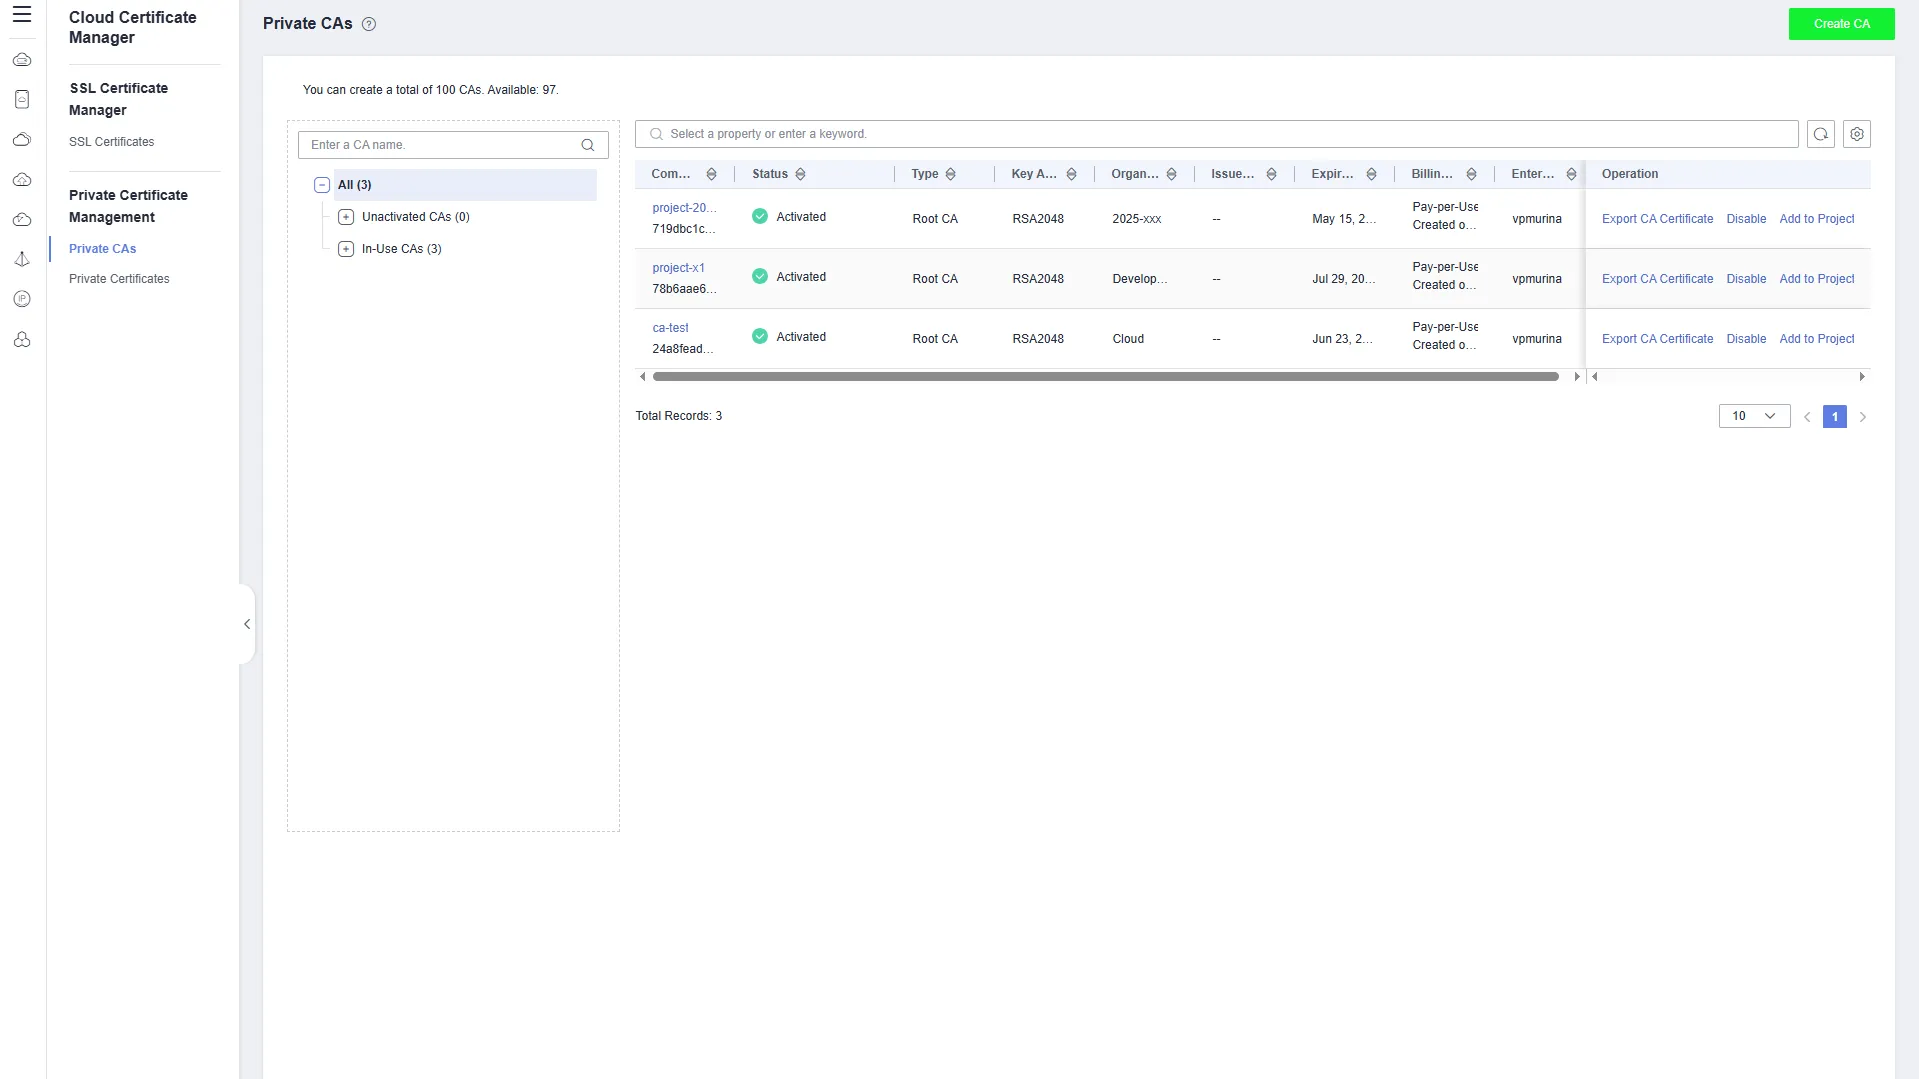Collapse the All (3) tree node

coord(322,185)
